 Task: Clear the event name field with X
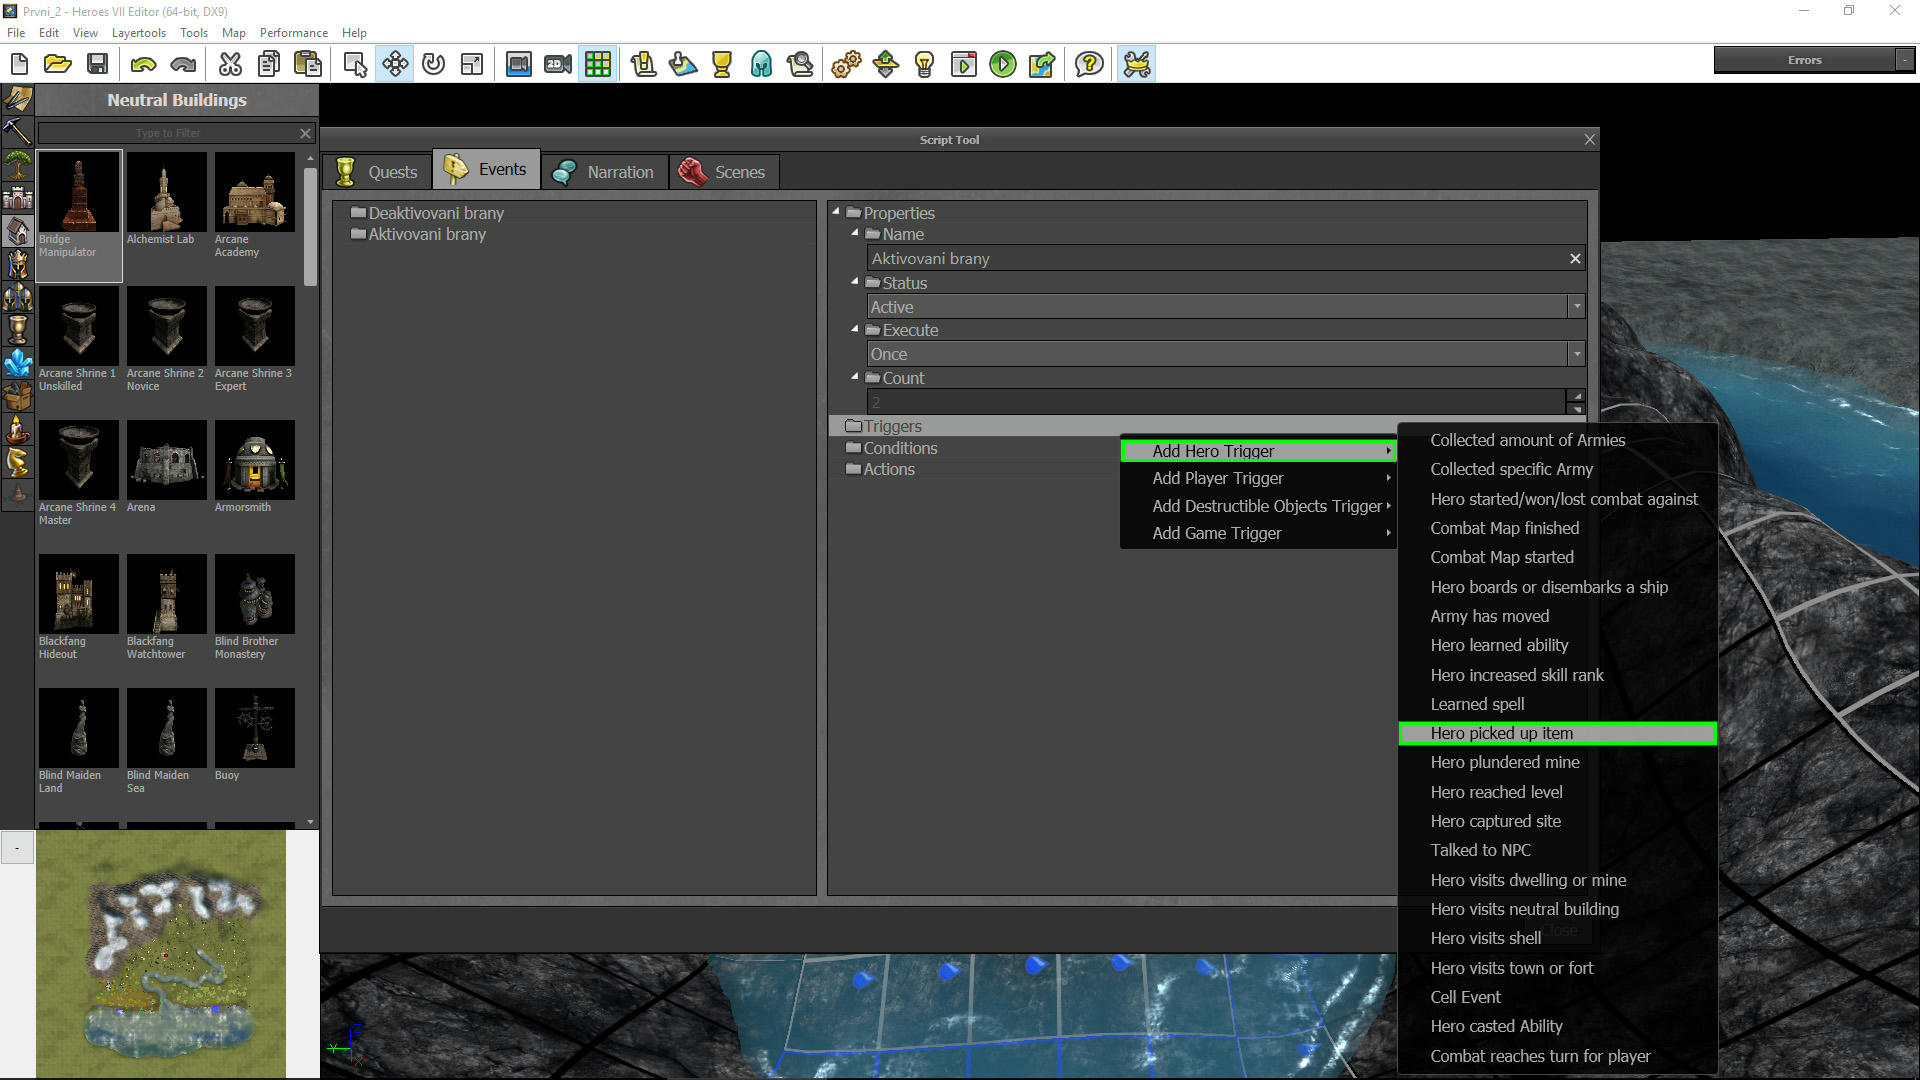tap(1575, 258)
